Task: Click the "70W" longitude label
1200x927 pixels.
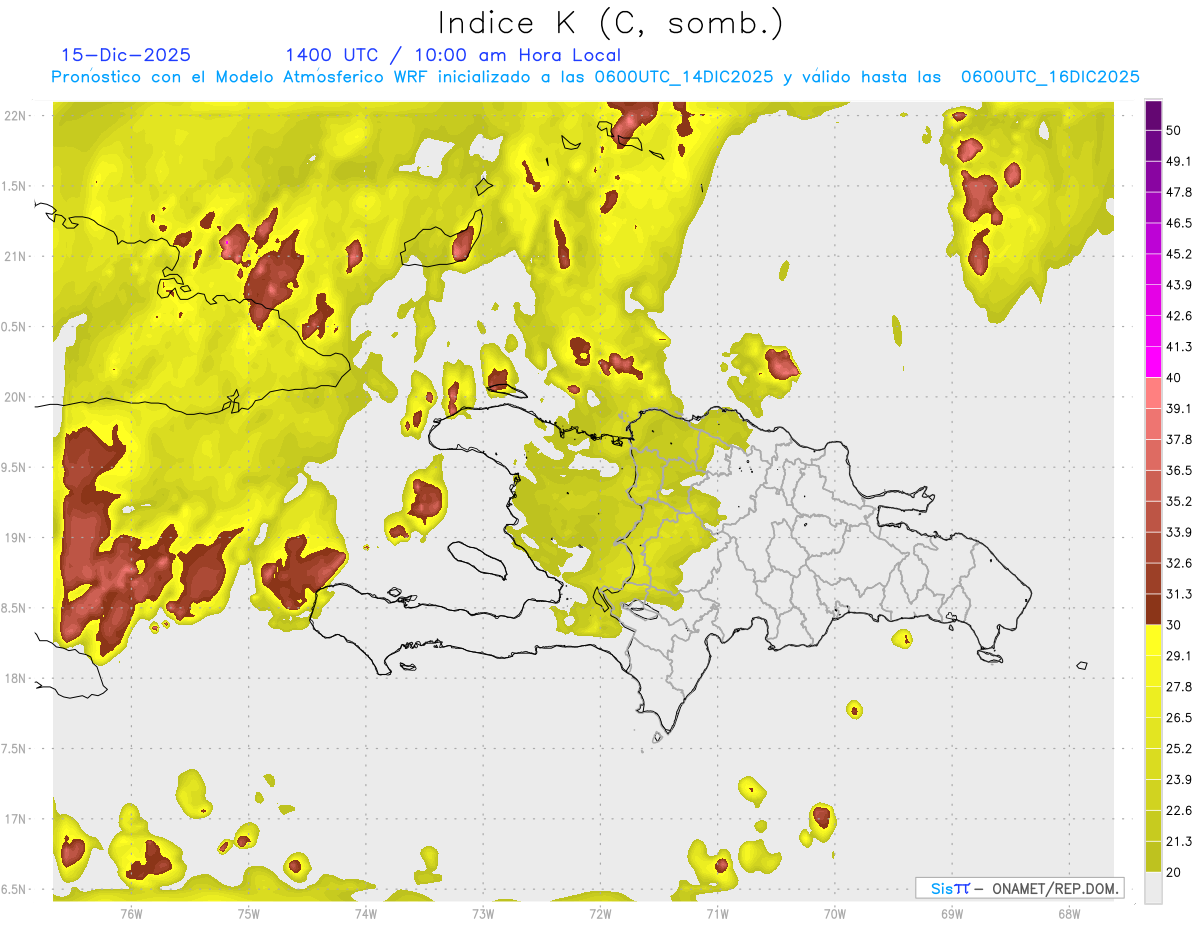Action: tap(835, 913)
